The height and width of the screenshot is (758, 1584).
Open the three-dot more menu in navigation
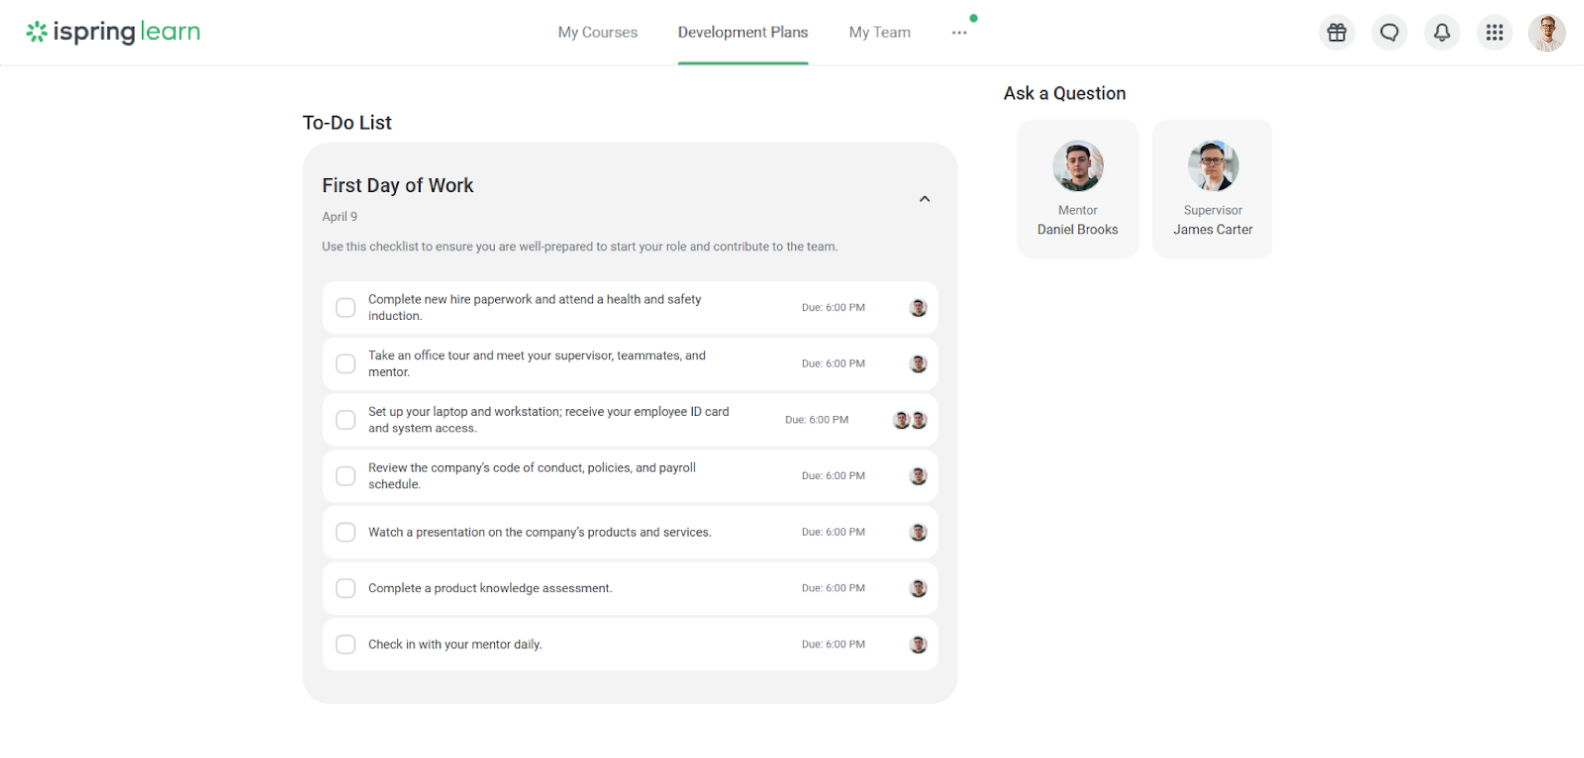[959, 33]
